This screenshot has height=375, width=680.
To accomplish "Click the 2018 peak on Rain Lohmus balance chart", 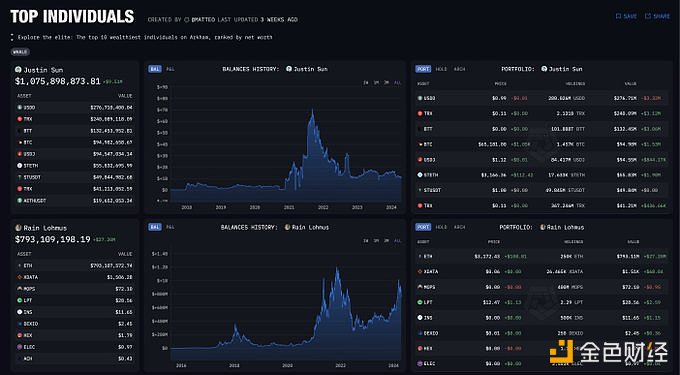I will pos(235,326).
